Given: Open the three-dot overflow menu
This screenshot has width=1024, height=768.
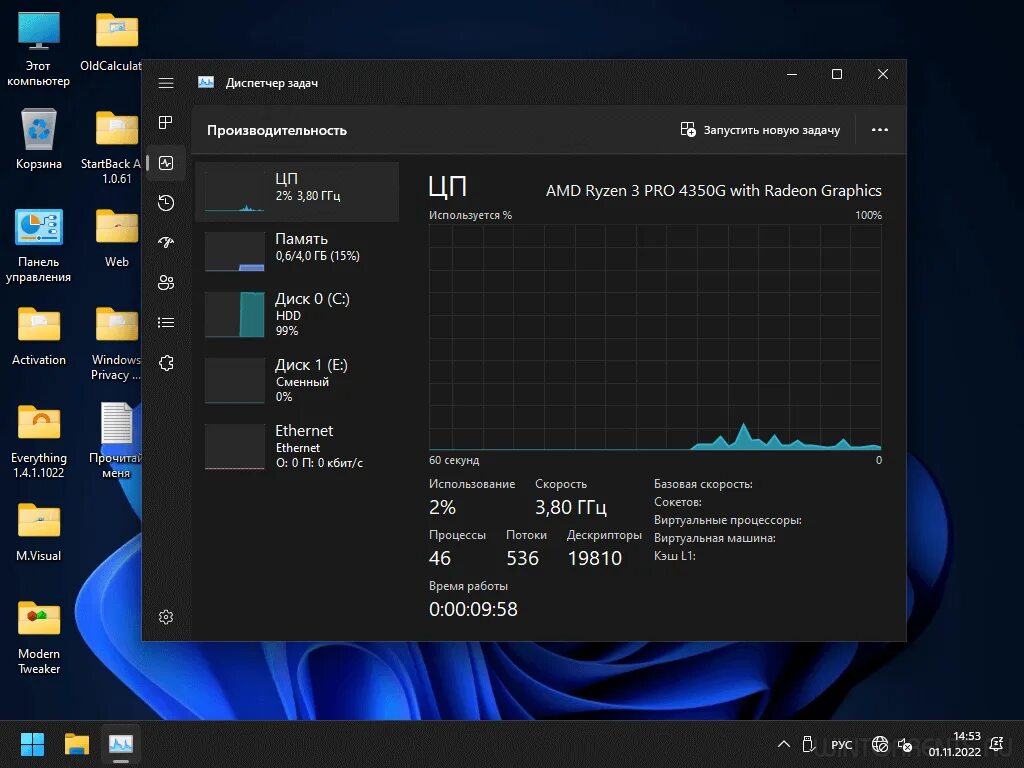Looking at the screenshot, I should click(879, 130).
